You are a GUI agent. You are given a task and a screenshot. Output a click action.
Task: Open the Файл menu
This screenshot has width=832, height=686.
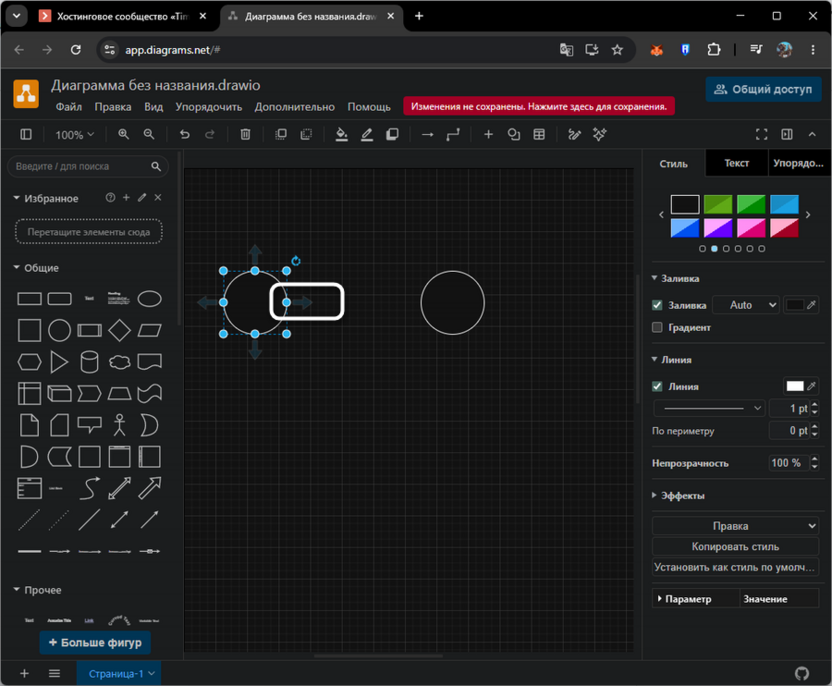coord(69,107)
